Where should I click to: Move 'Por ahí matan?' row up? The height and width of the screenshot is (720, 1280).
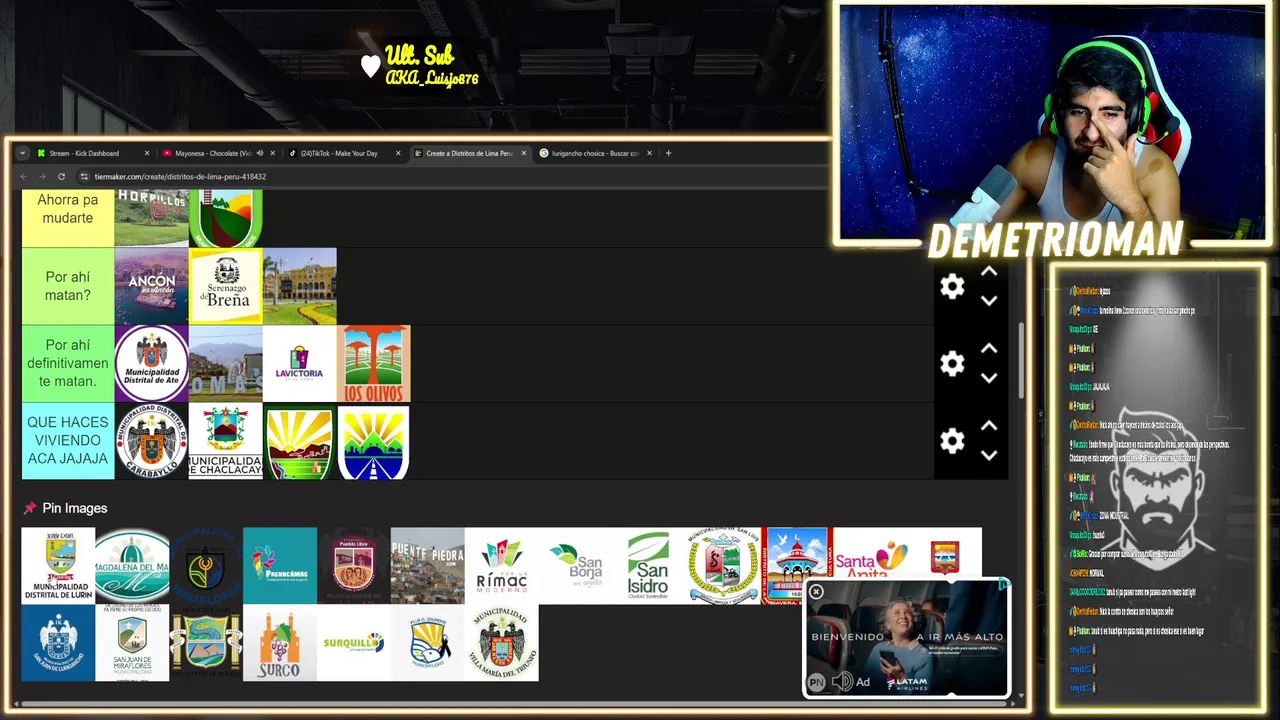[989, 272]
